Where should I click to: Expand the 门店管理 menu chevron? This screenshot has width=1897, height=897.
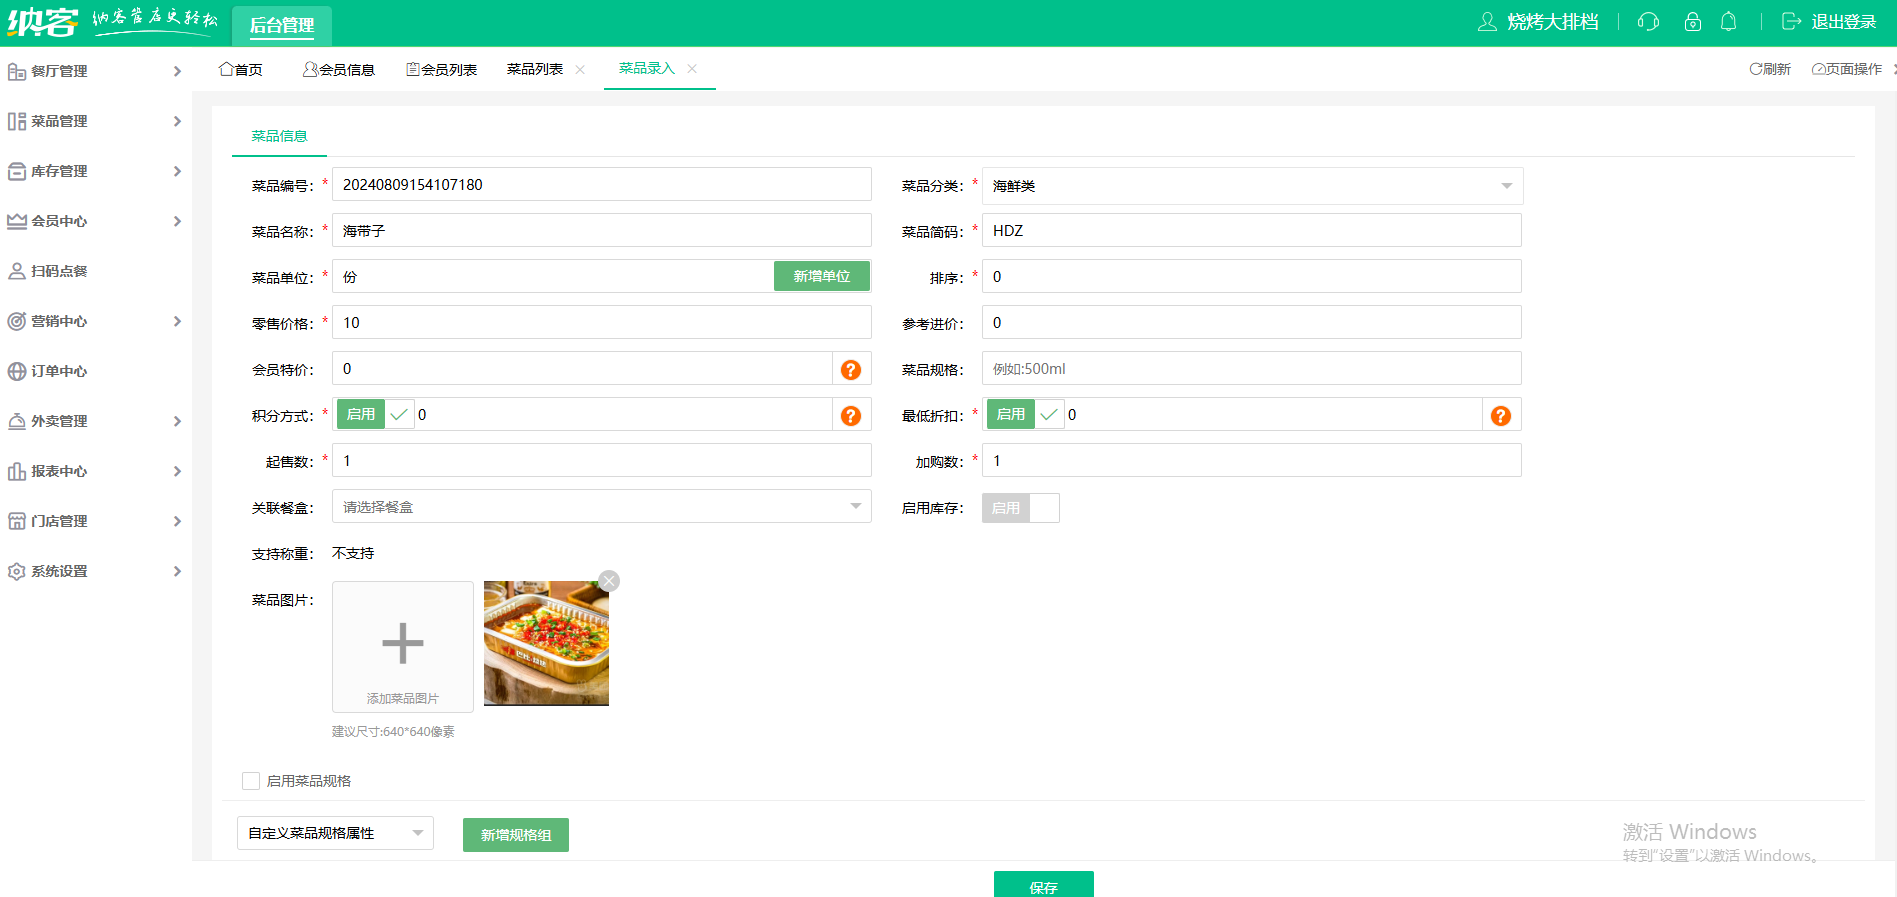[177, 521]
